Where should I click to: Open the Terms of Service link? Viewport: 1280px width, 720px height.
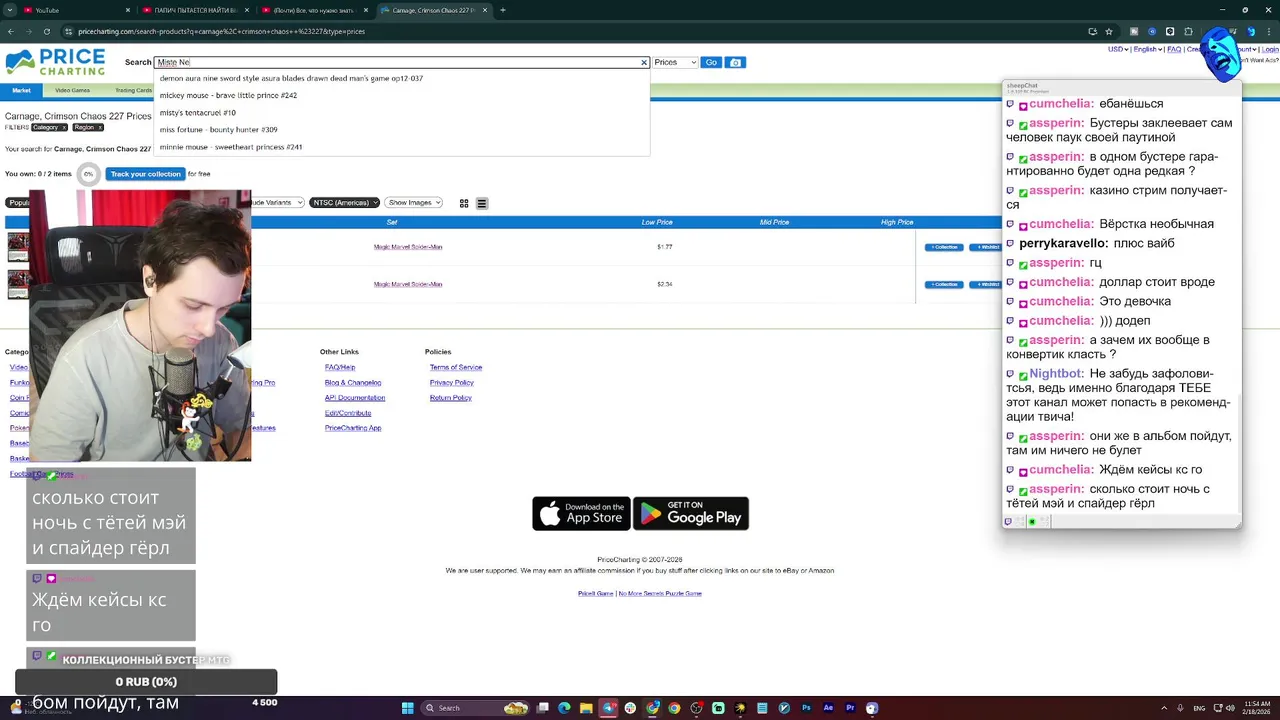[x=456, y=367]
